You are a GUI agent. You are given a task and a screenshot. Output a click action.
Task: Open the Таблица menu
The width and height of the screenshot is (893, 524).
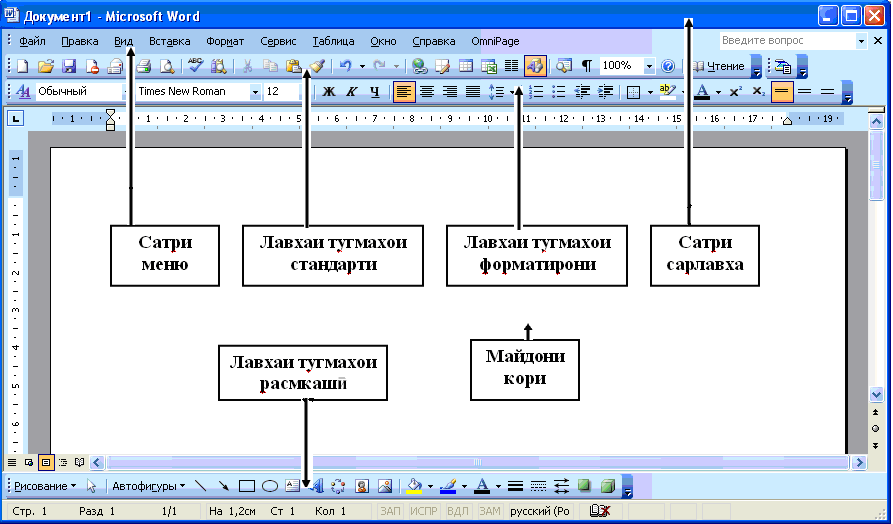[x=333, y=41]
